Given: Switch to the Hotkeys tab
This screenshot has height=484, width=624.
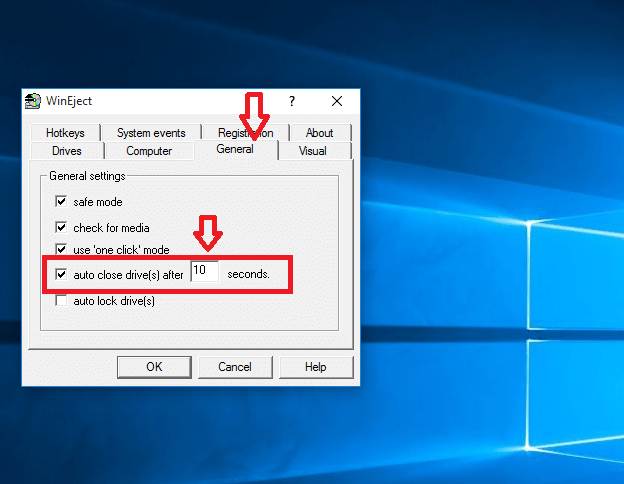Looking at the screenshot, I should [x=65, y=133].
